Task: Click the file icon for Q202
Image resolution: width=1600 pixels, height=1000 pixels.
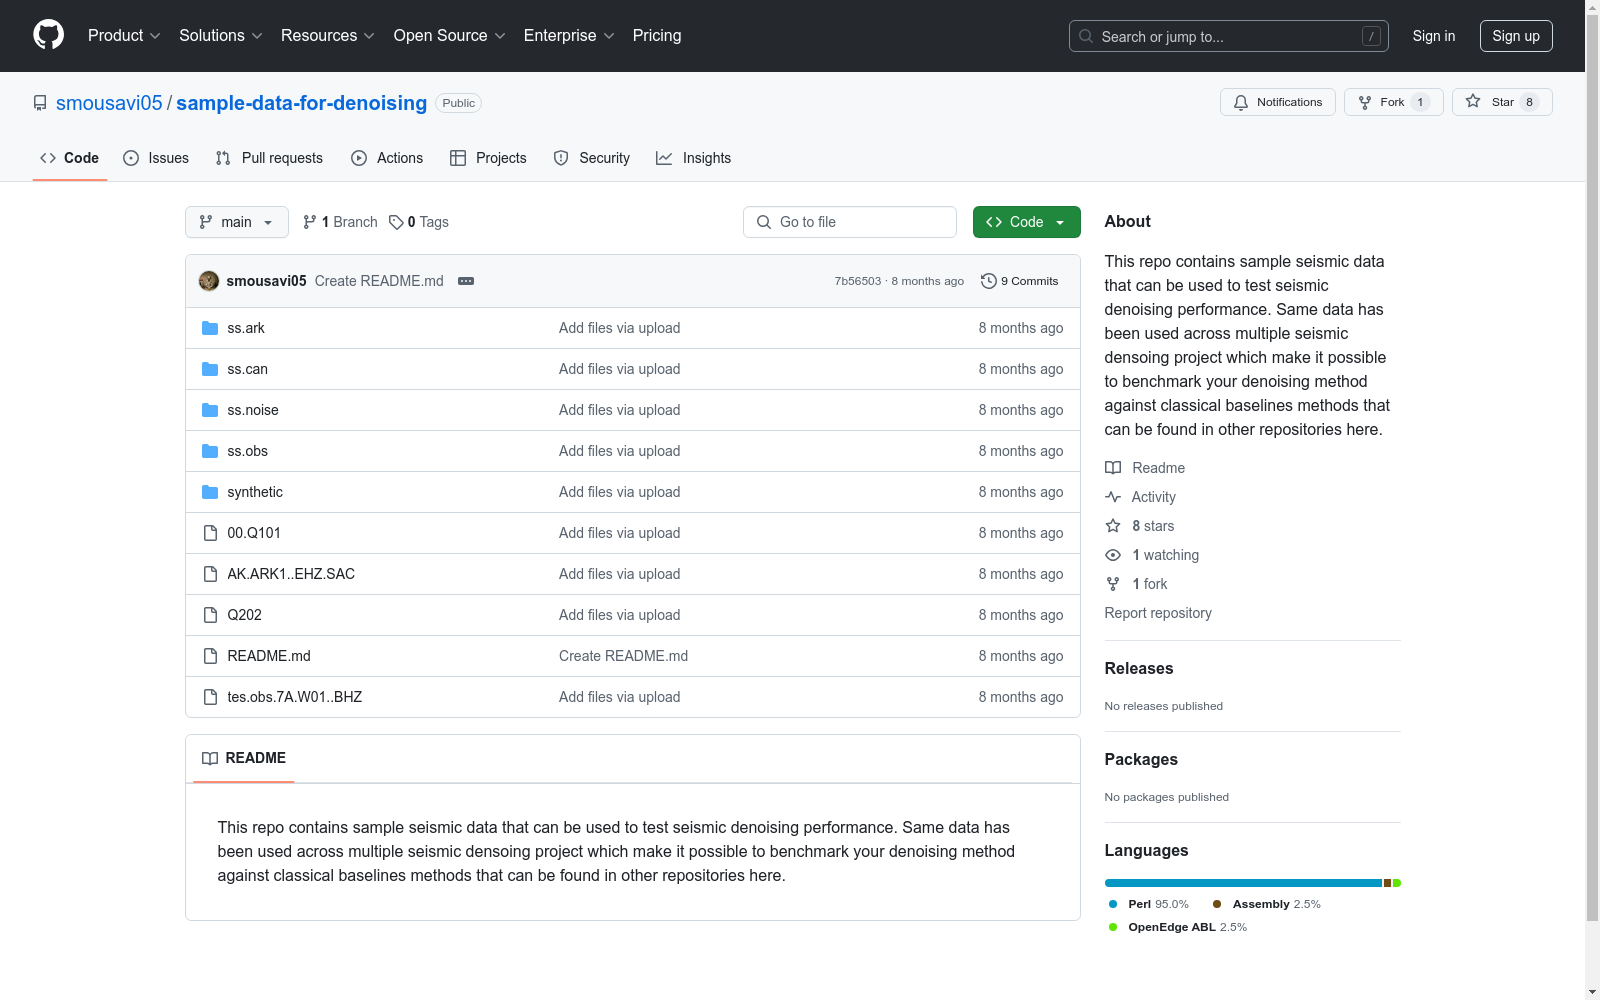Action: (x=210, y=615)
